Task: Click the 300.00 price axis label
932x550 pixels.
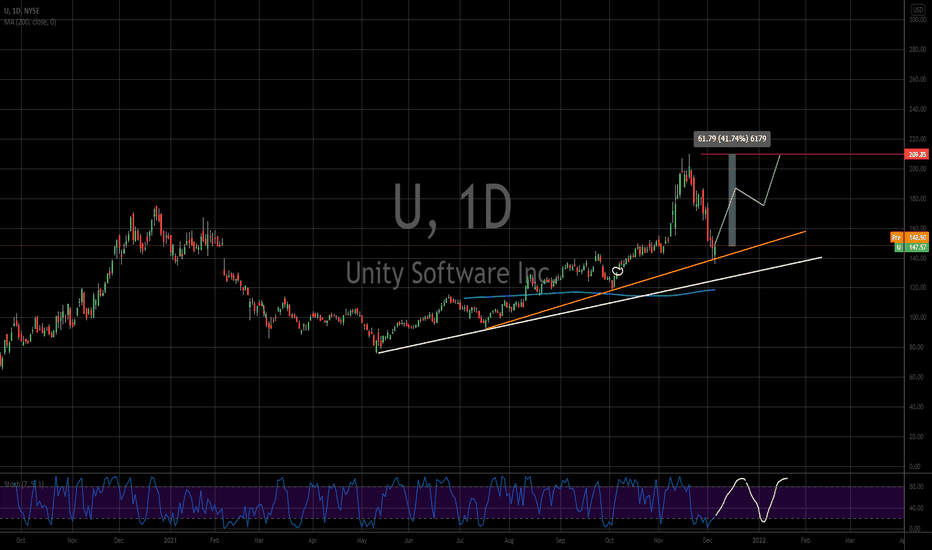Action: (918, 20)
